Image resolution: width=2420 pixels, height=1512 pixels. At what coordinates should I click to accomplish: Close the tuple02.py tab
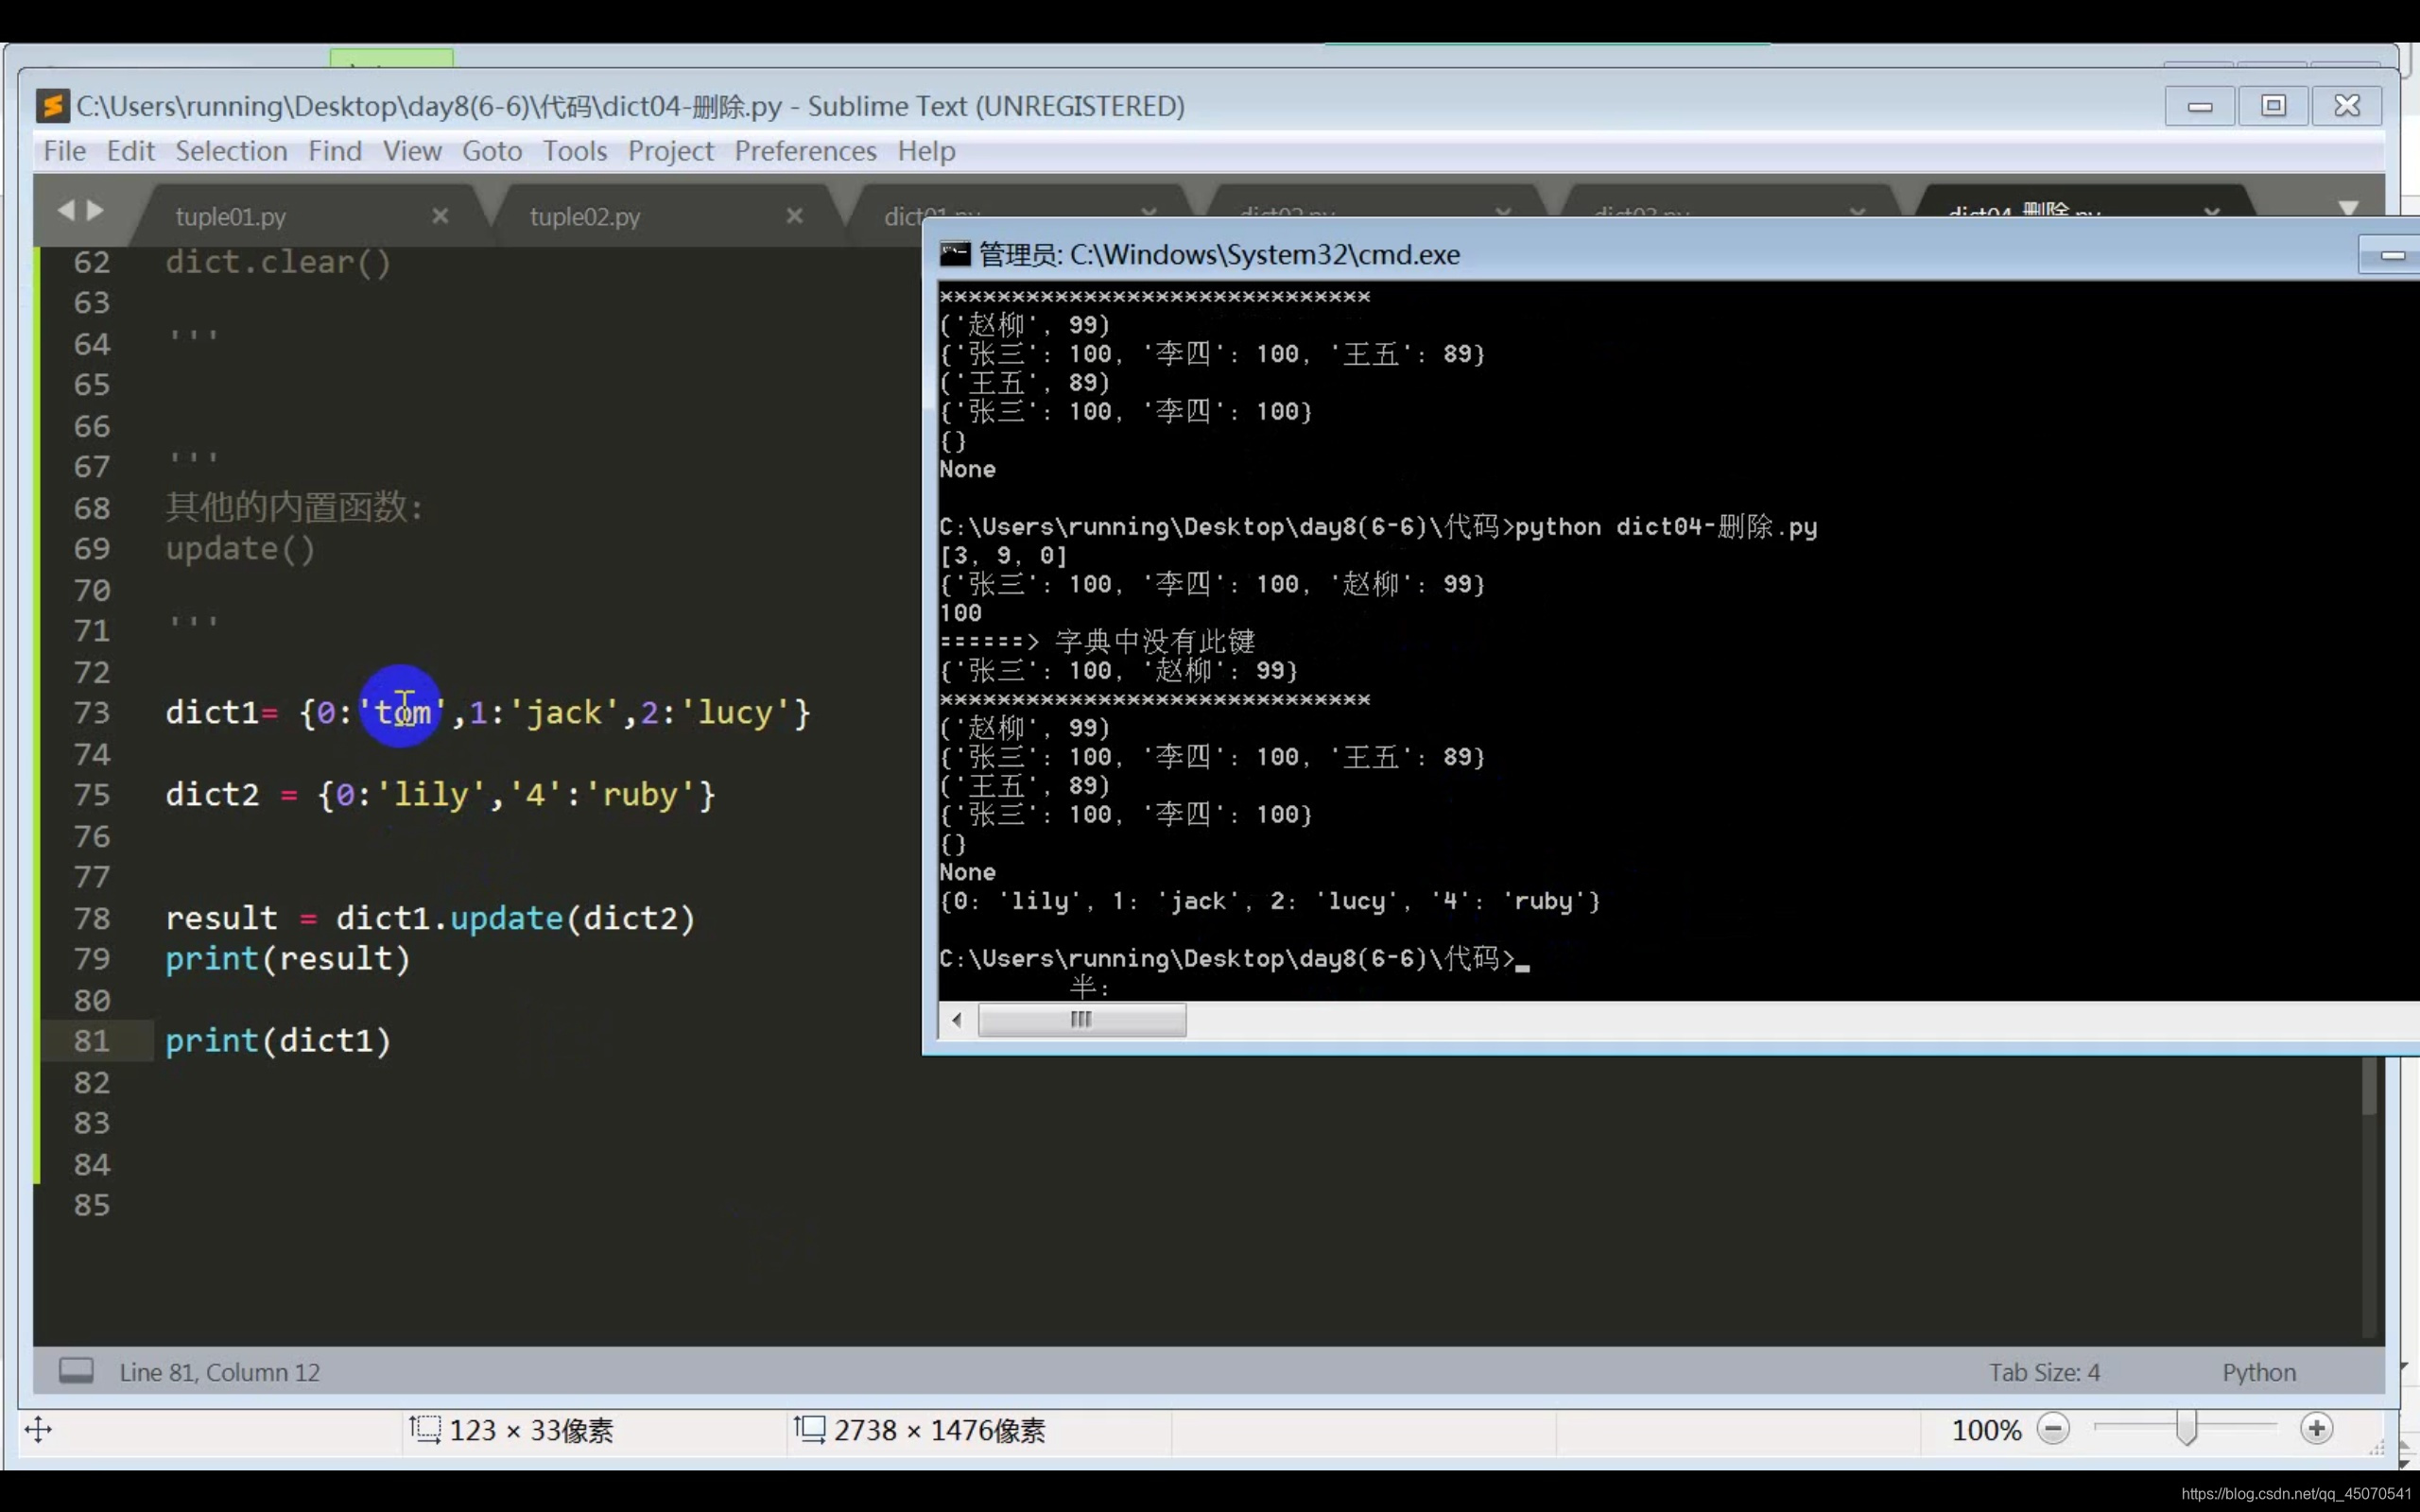point(795,216)
